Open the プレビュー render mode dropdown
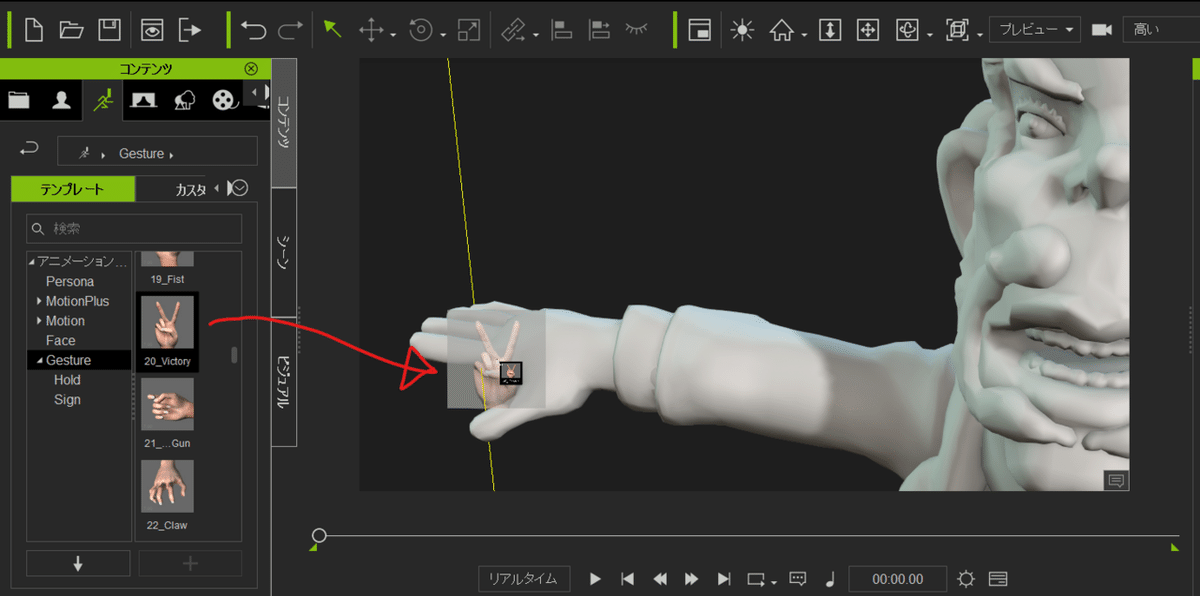 pyautogui.click(x=1035, y=30)
